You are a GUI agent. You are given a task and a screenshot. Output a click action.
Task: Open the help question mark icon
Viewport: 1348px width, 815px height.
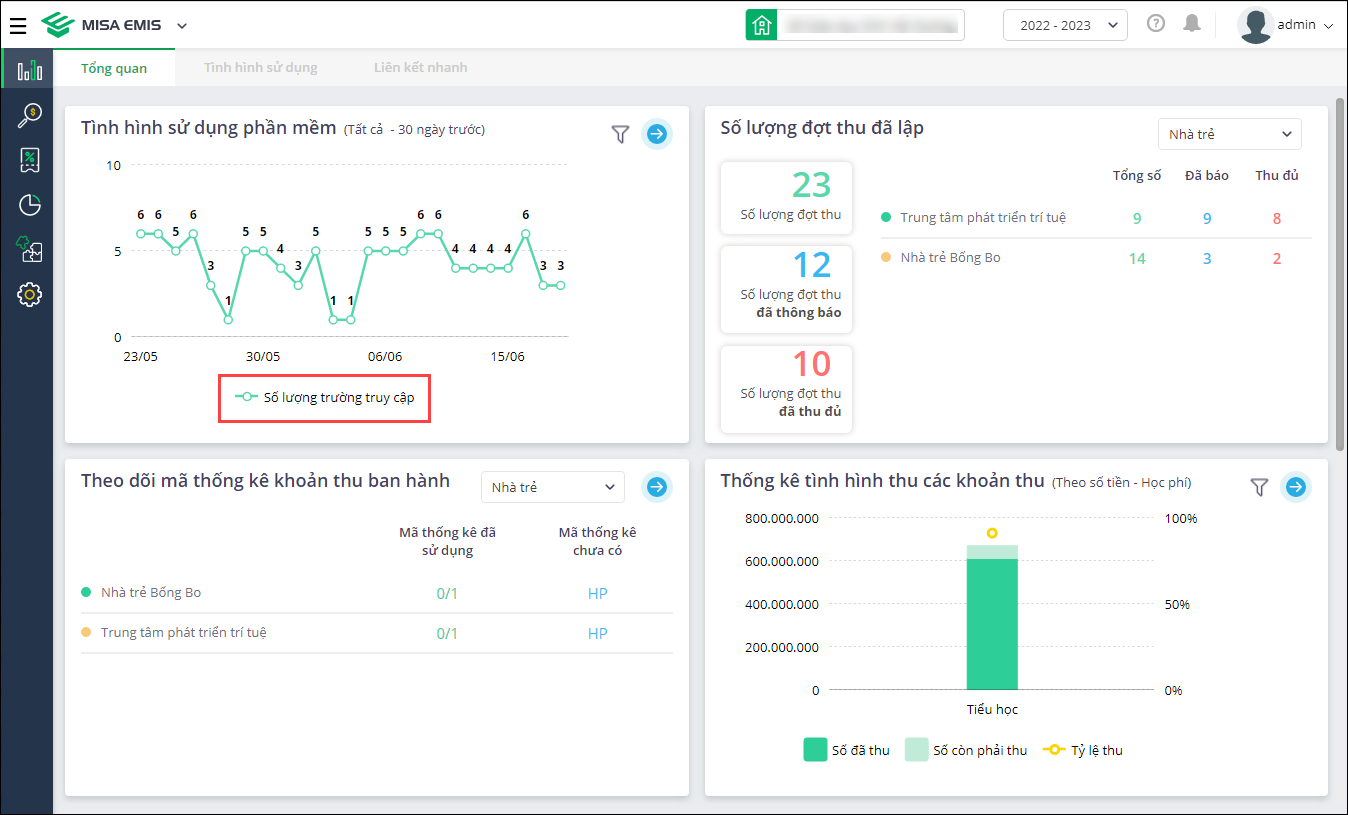coord(1156,24)
